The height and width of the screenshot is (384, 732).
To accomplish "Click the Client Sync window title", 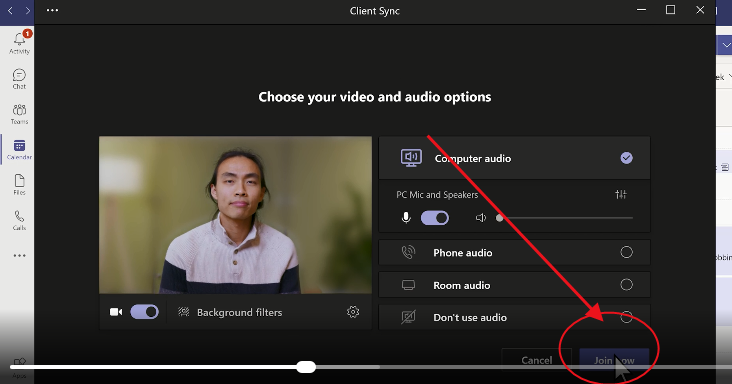I will tap(375, 11).
